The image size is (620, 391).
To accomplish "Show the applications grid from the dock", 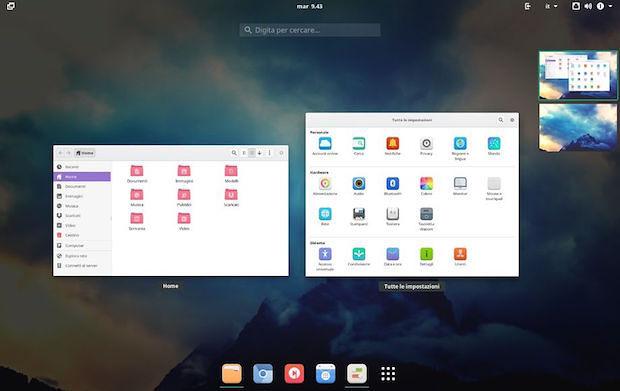I will pos(388,374).
